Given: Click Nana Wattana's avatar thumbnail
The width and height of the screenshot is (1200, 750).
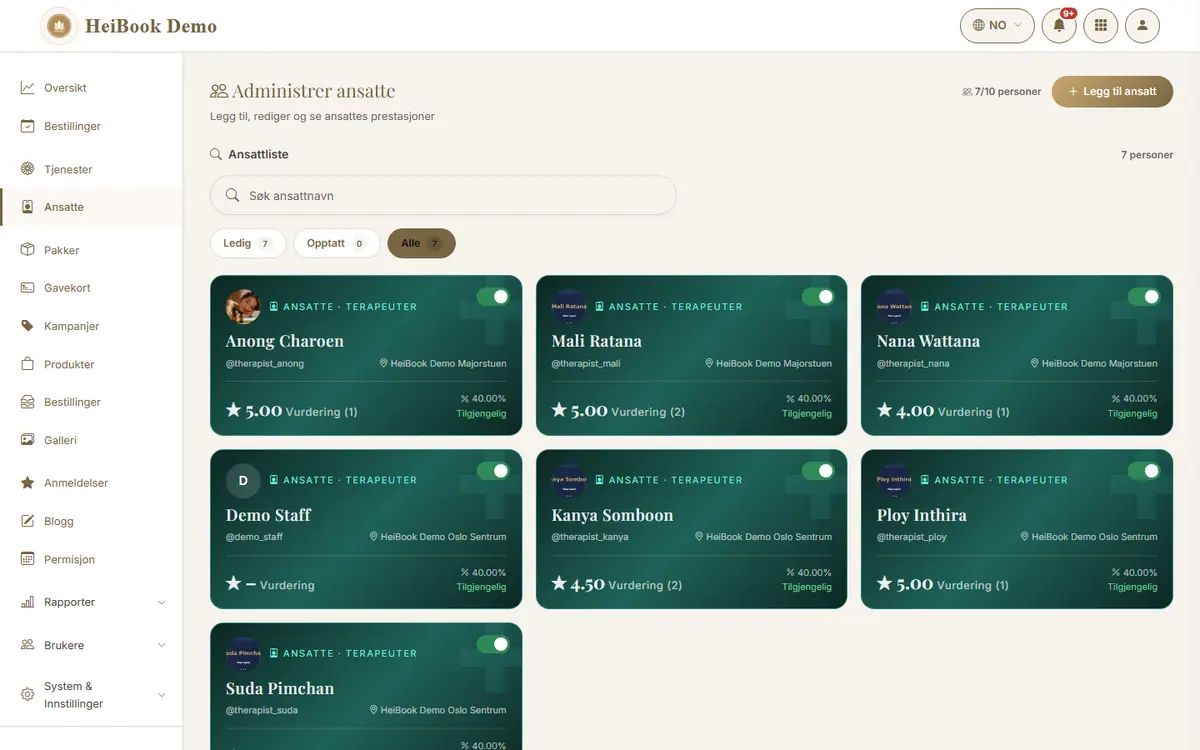Looking at the screenshot, I should [894, 306].
